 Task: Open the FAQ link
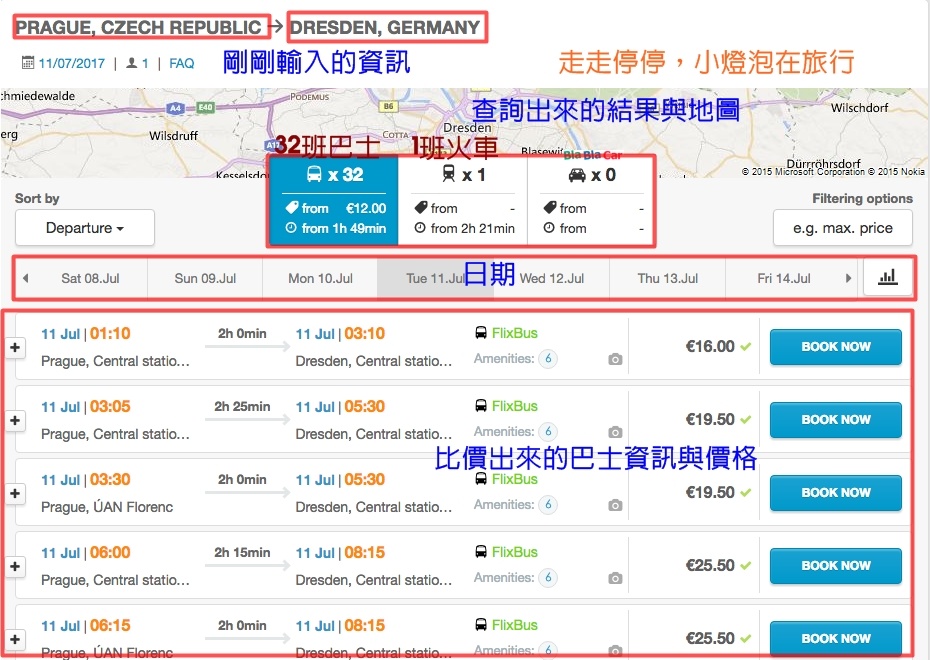181,63
